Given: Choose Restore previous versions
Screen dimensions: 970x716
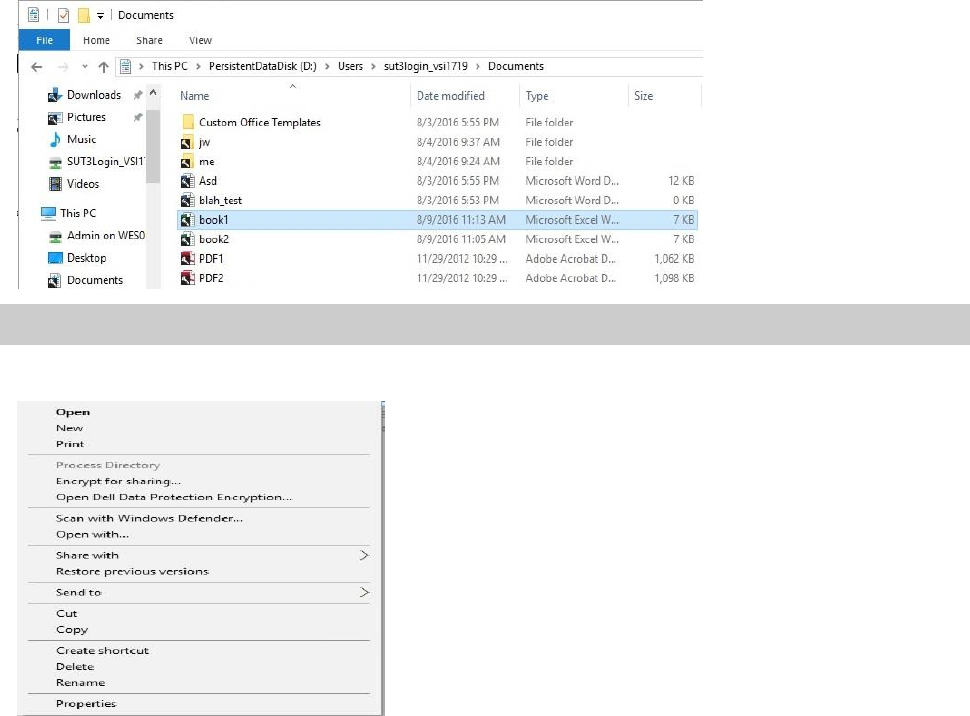Looking at the screenshot, I should click(132, 571).
